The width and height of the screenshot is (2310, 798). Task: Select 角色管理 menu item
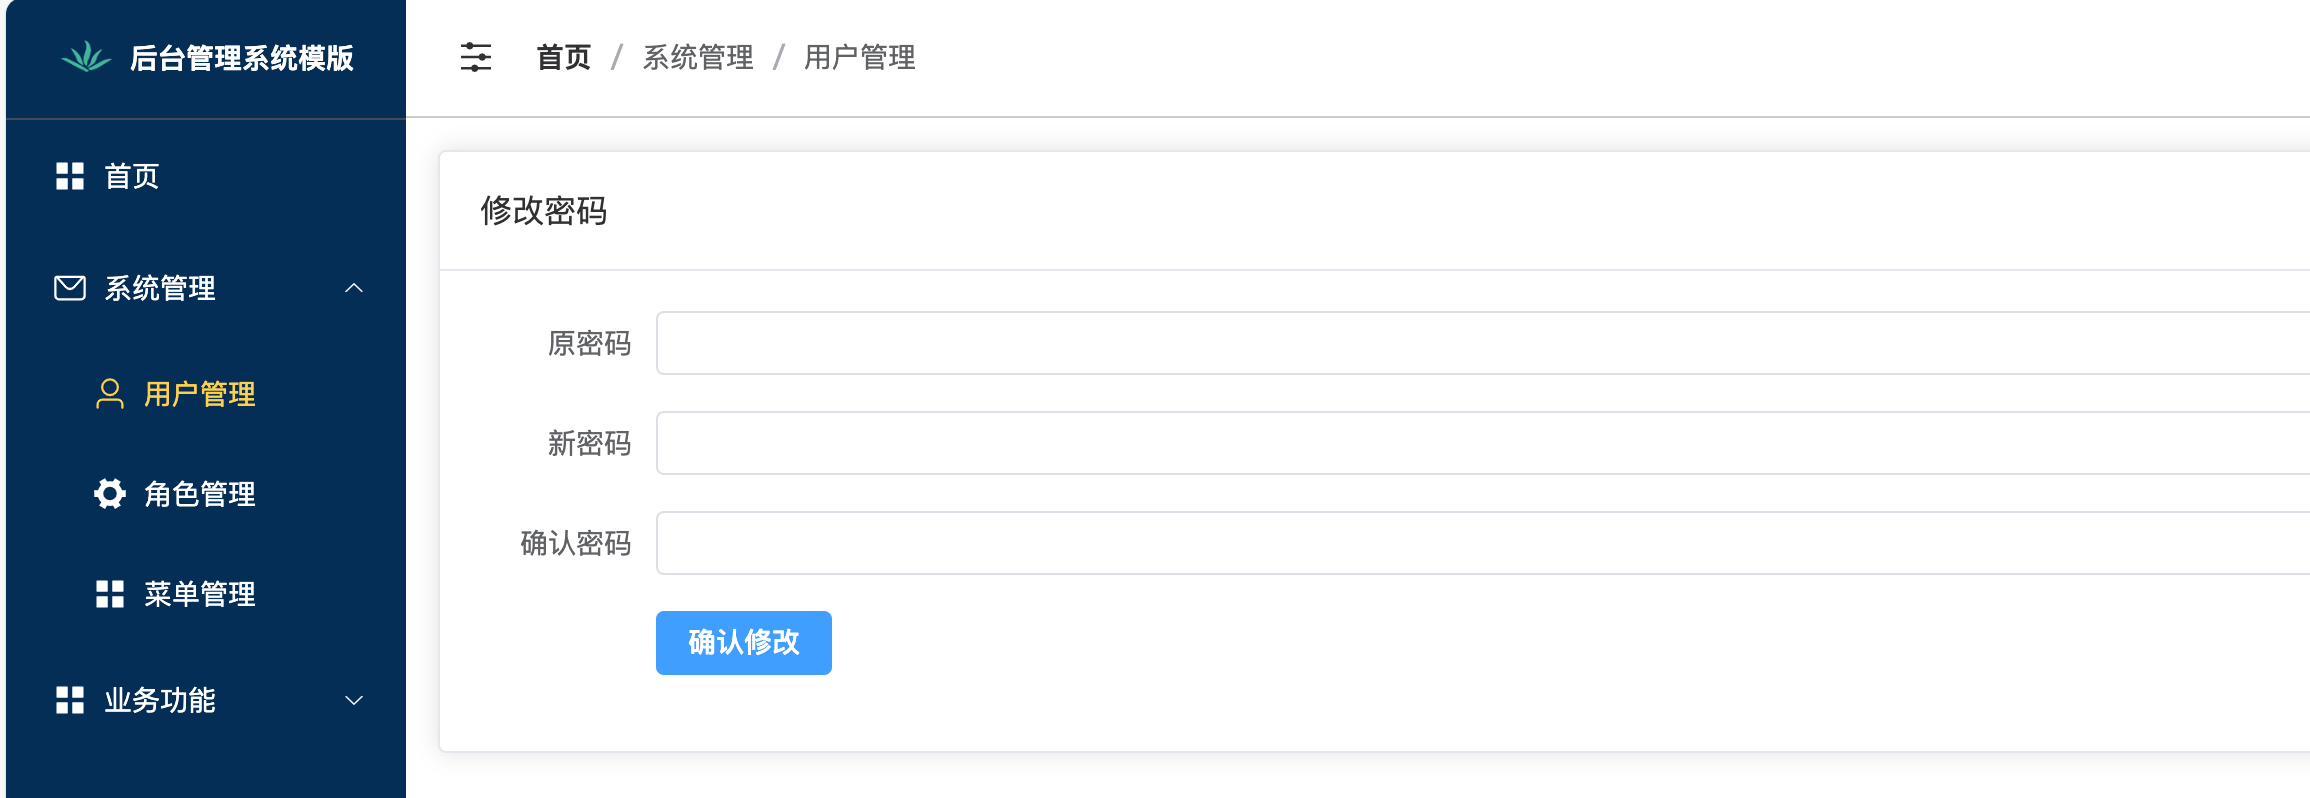point(200,494)
